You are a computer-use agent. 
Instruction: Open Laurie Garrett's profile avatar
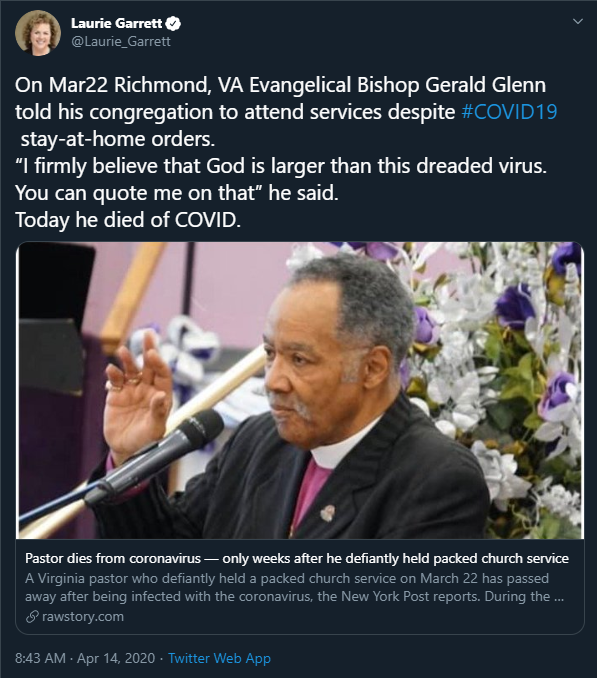click(38, 32)
